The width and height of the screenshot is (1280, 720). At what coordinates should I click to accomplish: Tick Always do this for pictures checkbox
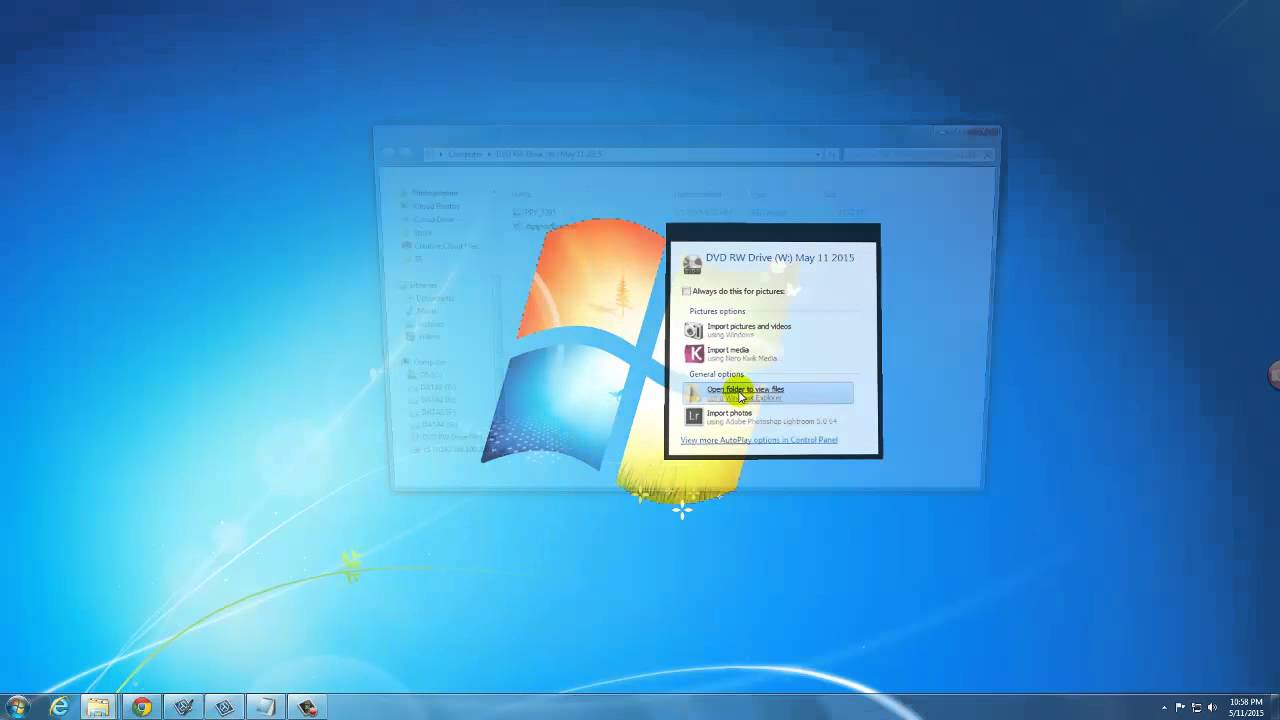click(686, 291)
